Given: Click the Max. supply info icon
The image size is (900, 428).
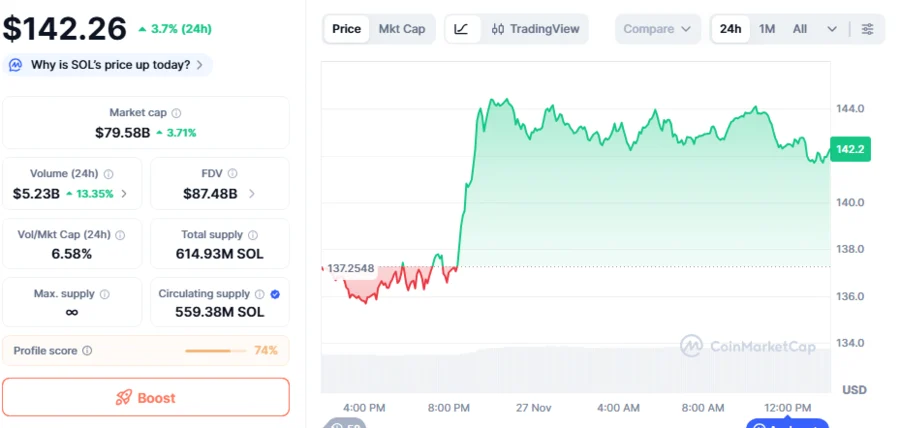Looking at the screenshot, I should (105, 295).
